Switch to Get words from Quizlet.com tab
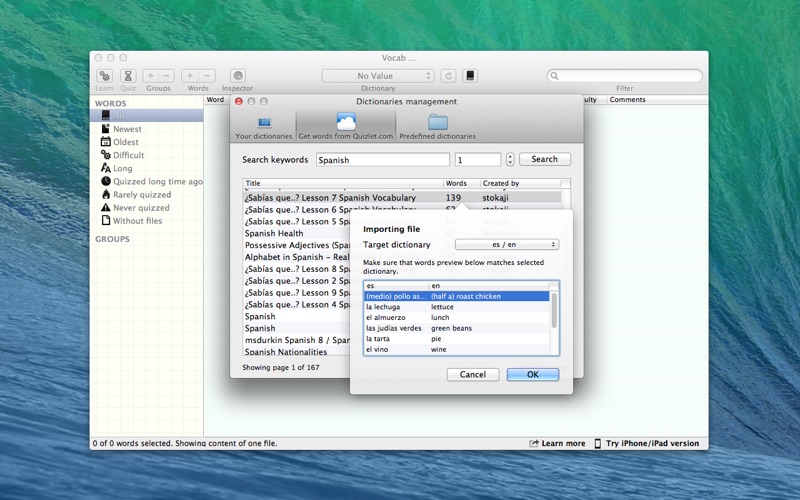Screen dimensions: 800x500 [x=346, y=126]
